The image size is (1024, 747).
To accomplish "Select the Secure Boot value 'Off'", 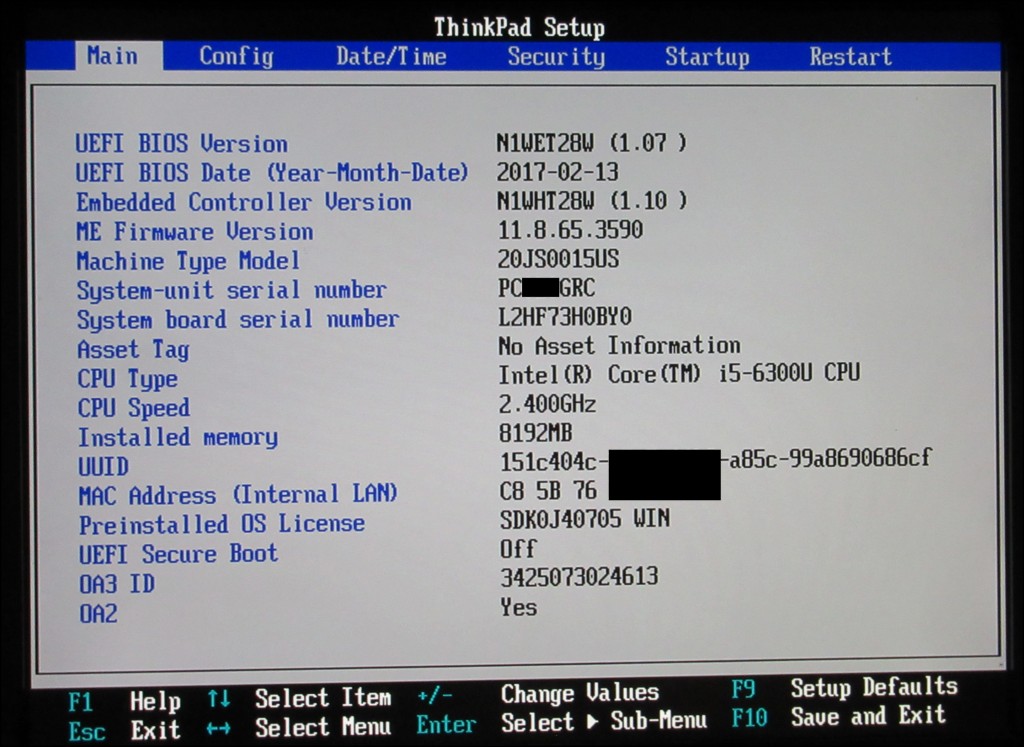I will 518,548.
